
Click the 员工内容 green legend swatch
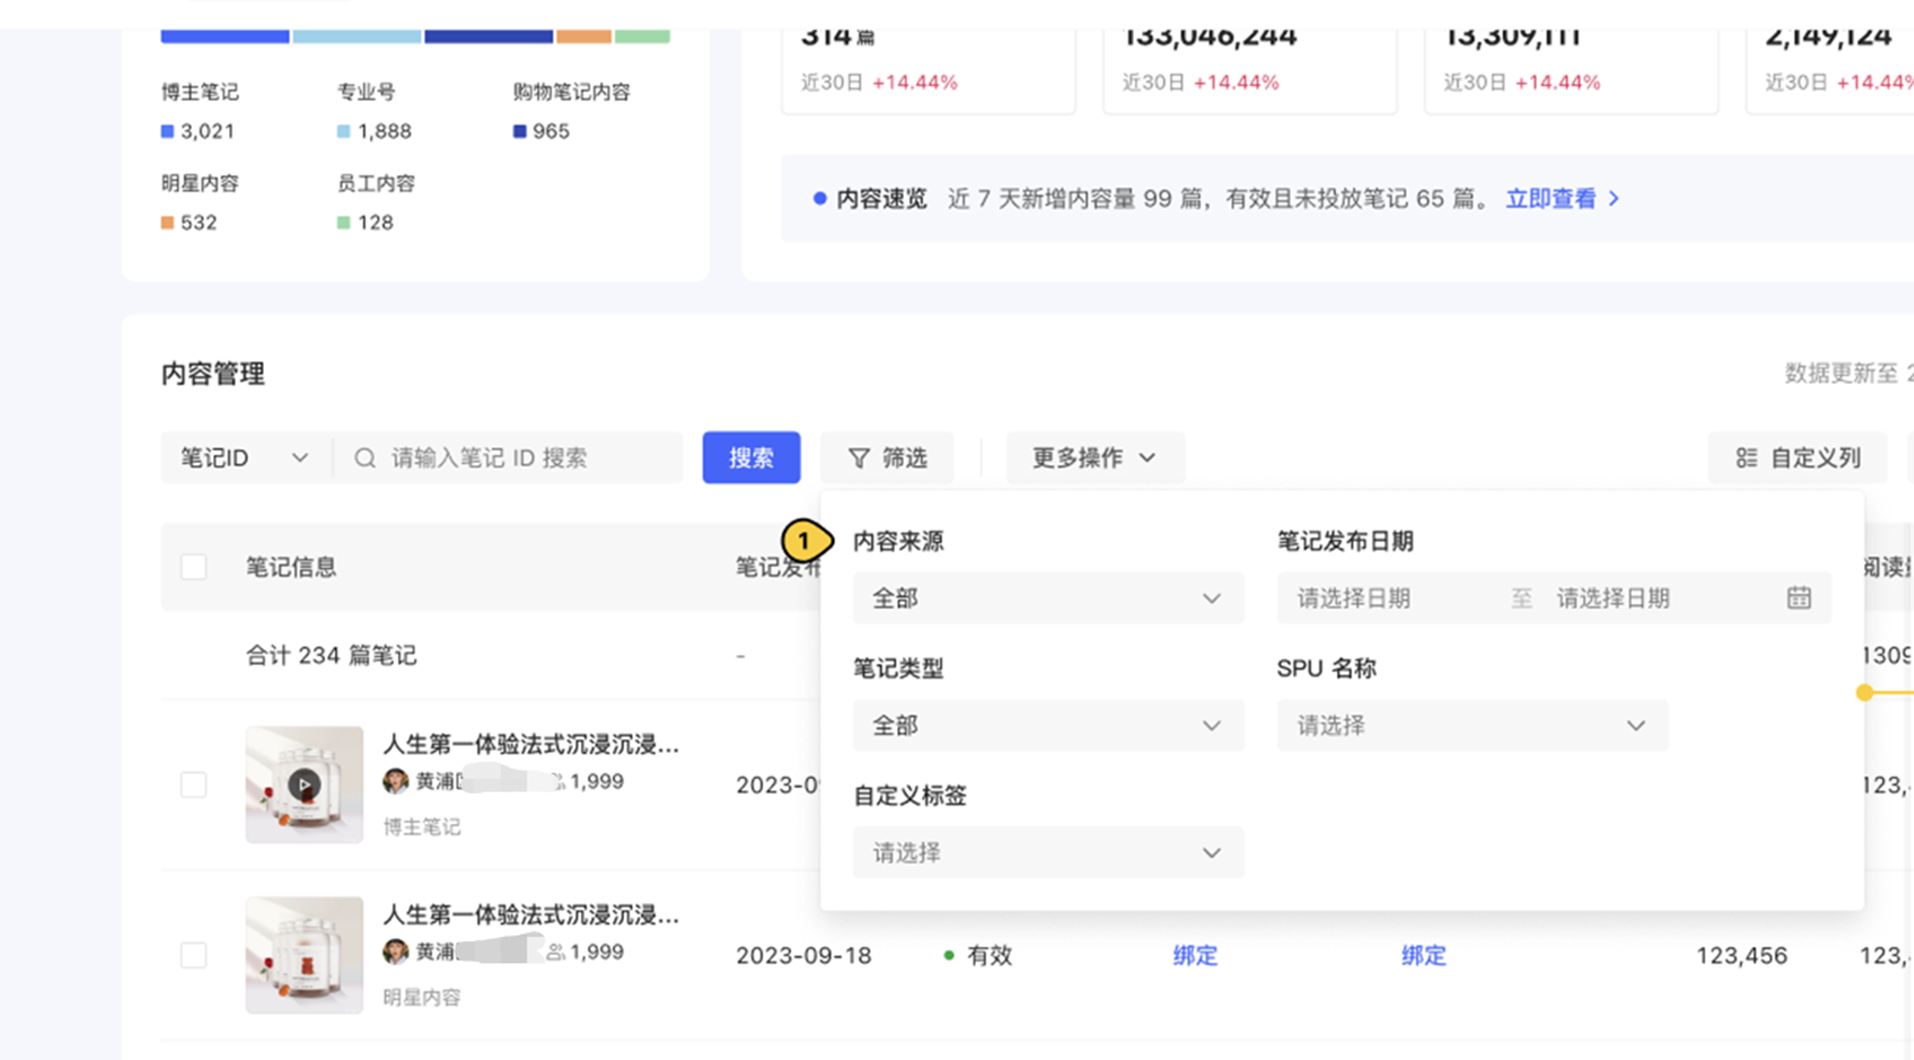click(x=343, y=222)
